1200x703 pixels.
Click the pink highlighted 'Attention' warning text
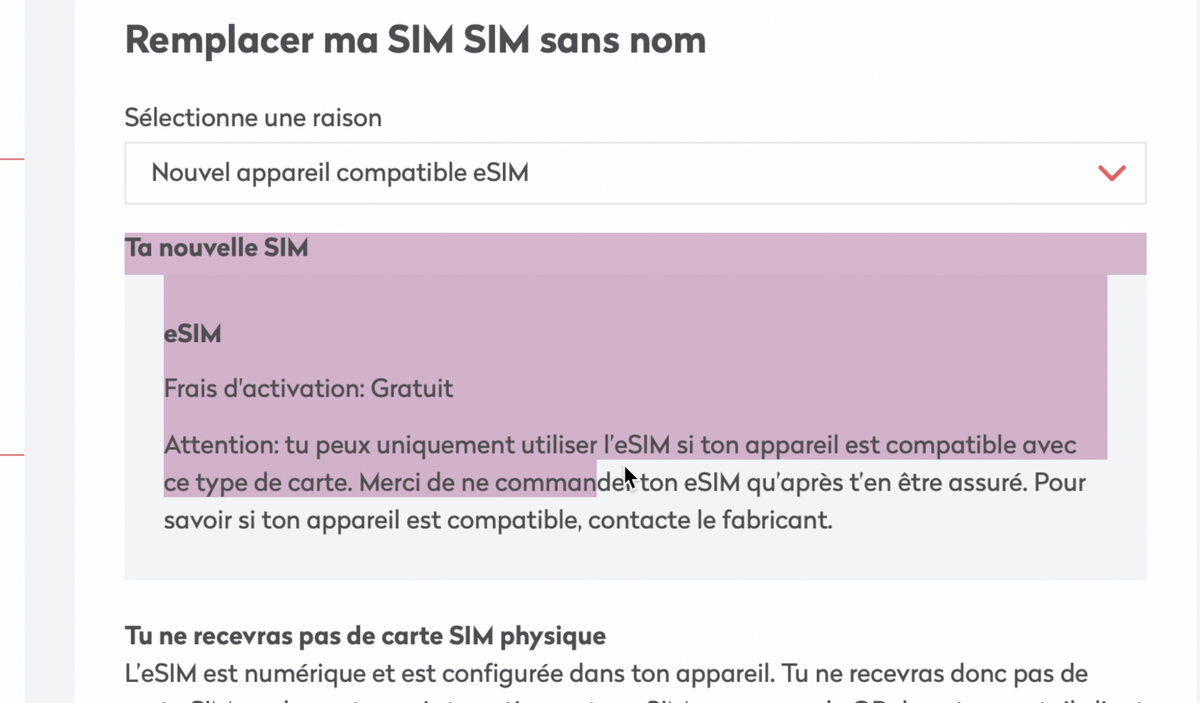(x=620, y=444)
